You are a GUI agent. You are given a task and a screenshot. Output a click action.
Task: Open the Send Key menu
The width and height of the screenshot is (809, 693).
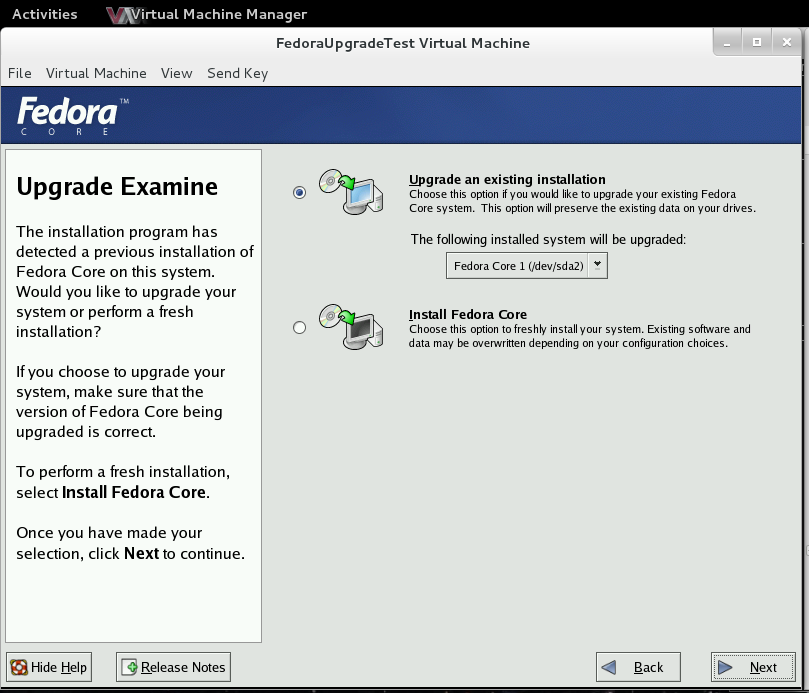point(237,73)
